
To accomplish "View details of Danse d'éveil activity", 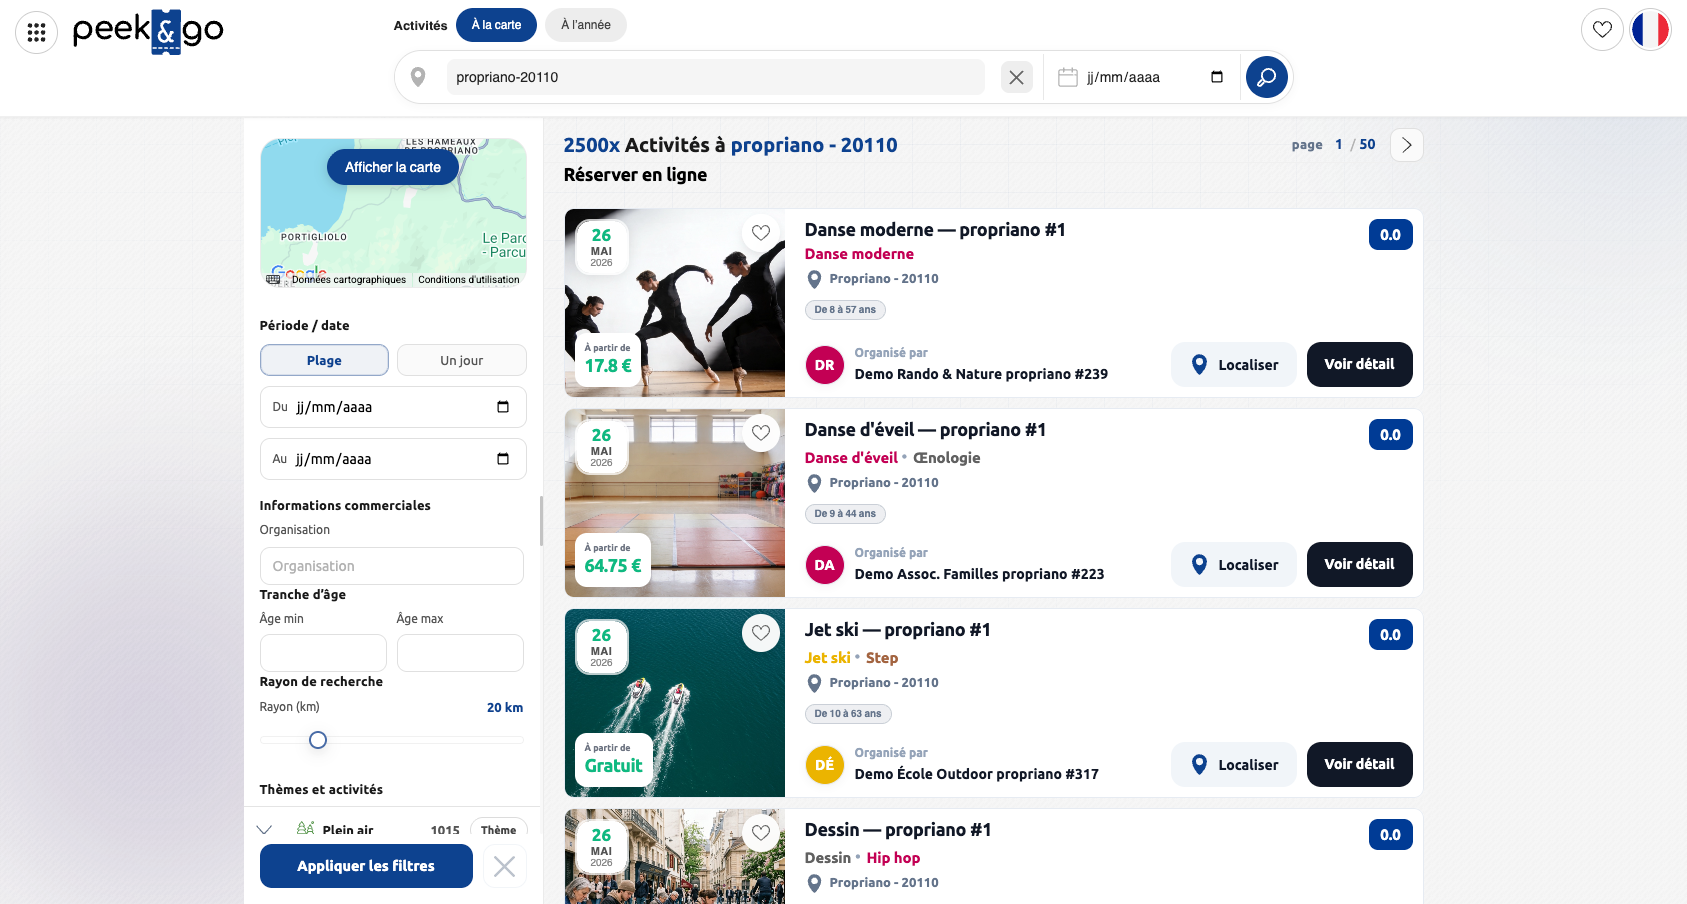I will tap(1360, 565).
